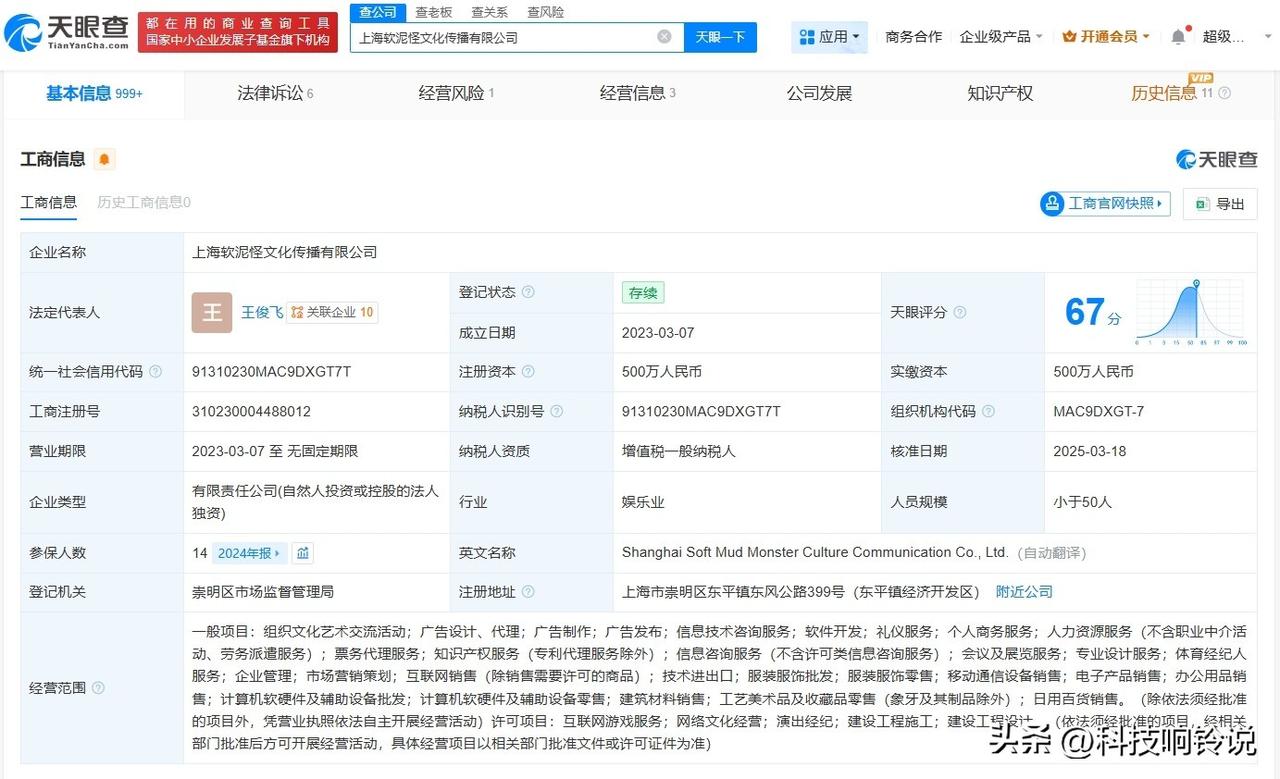Click the help icon beside 注册地址
Image resolution: width=1280 pixels, height=779 pixels.
pos(528,592)
